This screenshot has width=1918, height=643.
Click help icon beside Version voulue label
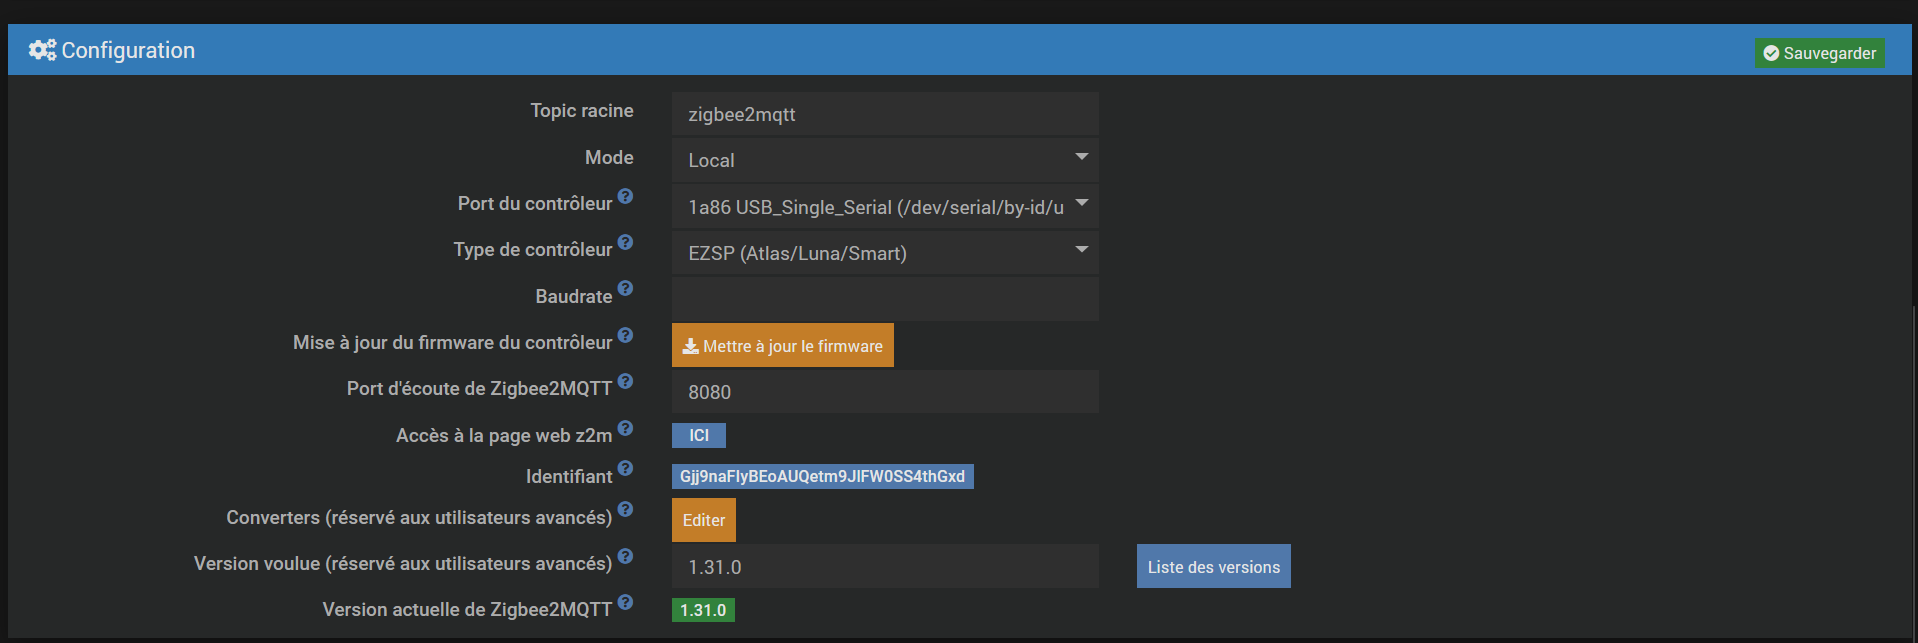point(625,556)
